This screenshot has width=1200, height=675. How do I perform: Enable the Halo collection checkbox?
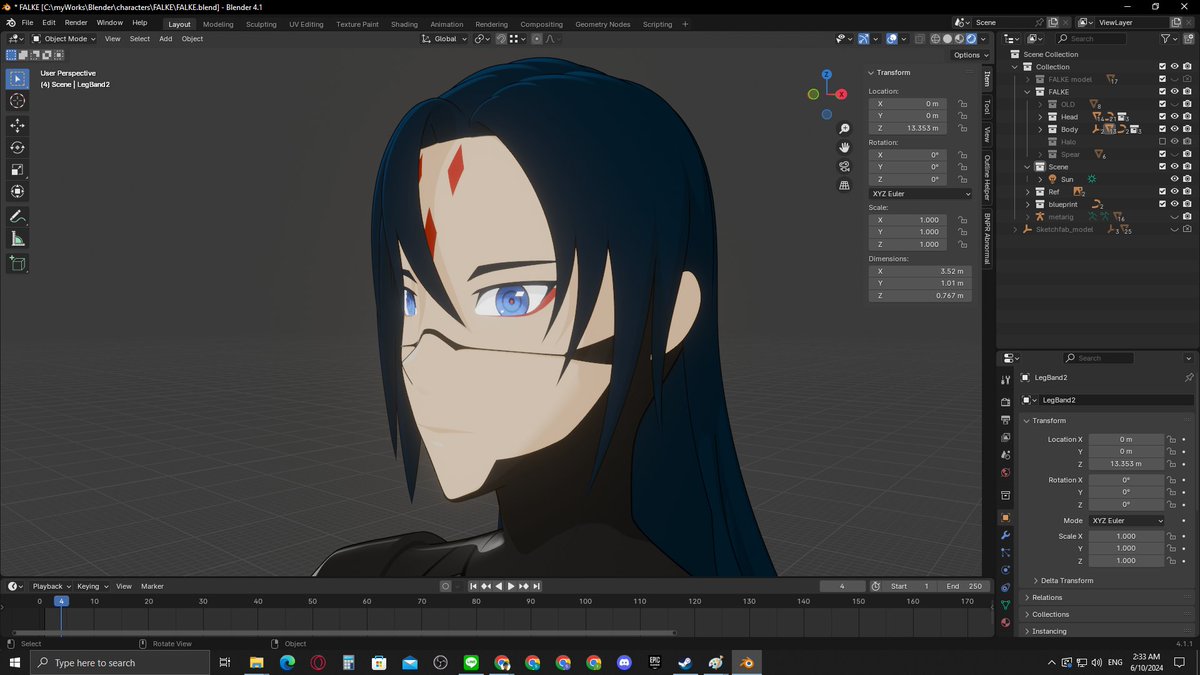tap(1162, 142)
